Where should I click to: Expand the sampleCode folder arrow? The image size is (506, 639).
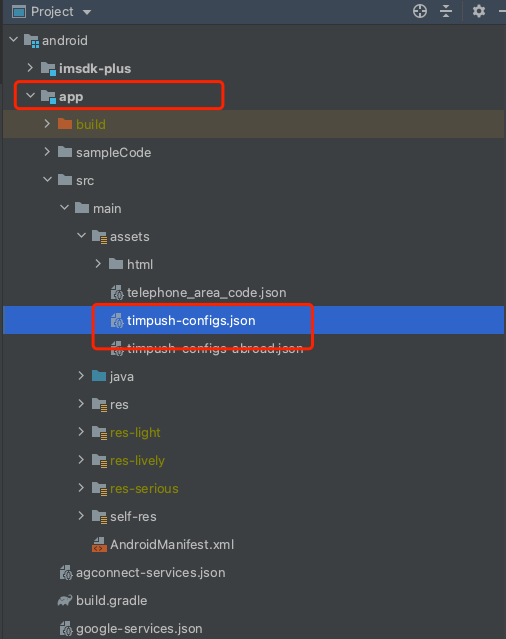(x=47, y=152)
